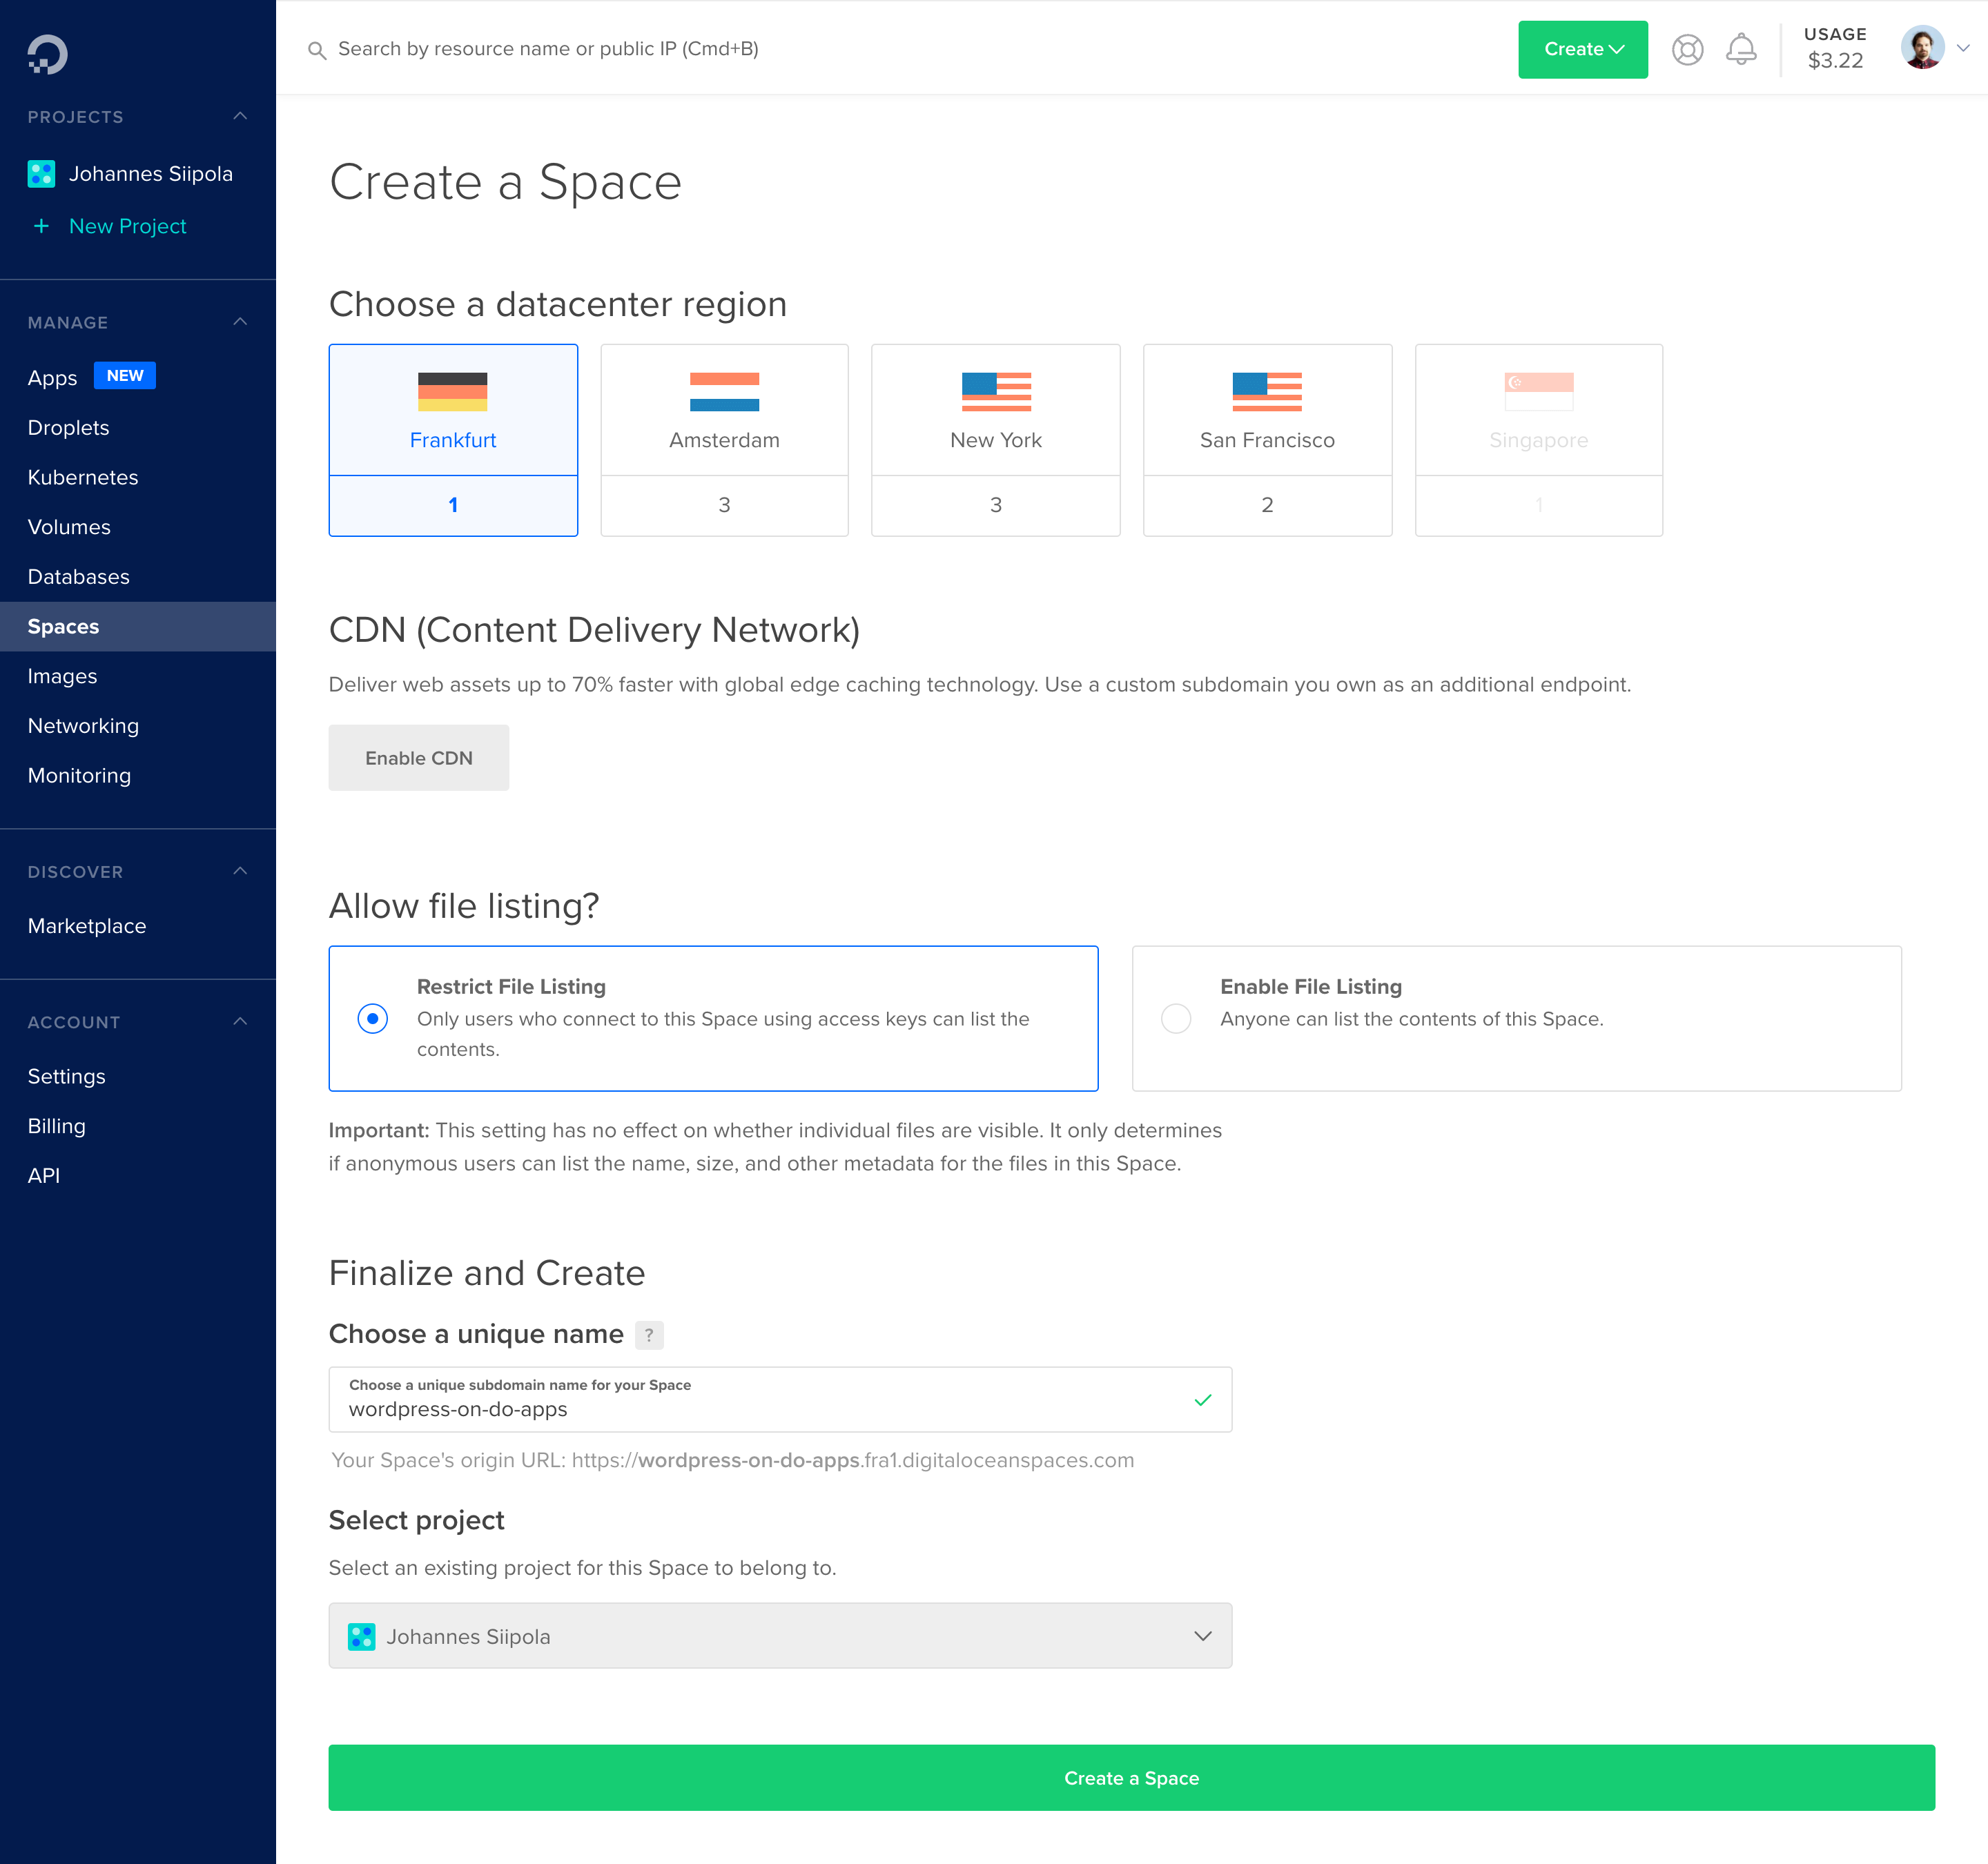This screenshot has width=1988, height=1864.
Task: Click the DigitalOcean logo icon
Action: pos(47,54)
